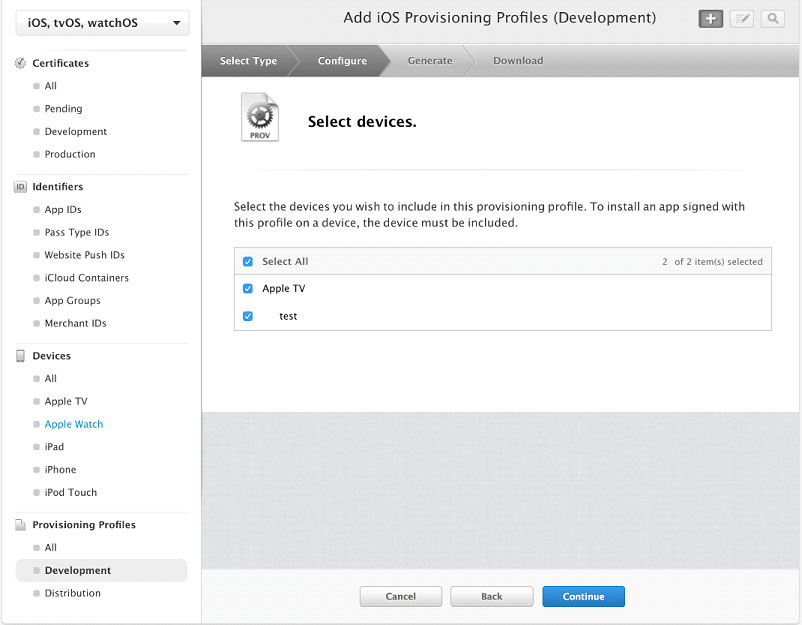Image resolution: width=802 pixels, height=625 pixels.
Task: Uncheck the Apple TV device checkbox
Action: click(248, 289)
